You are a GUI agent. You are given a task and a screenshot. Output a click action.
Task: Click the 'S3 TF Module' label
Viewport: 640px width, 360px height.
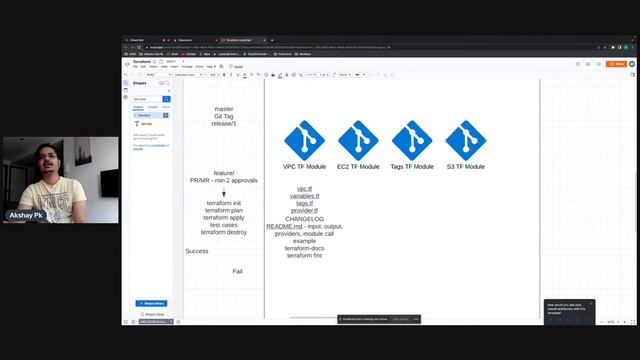pyautogui.click(x=466, y=167)
